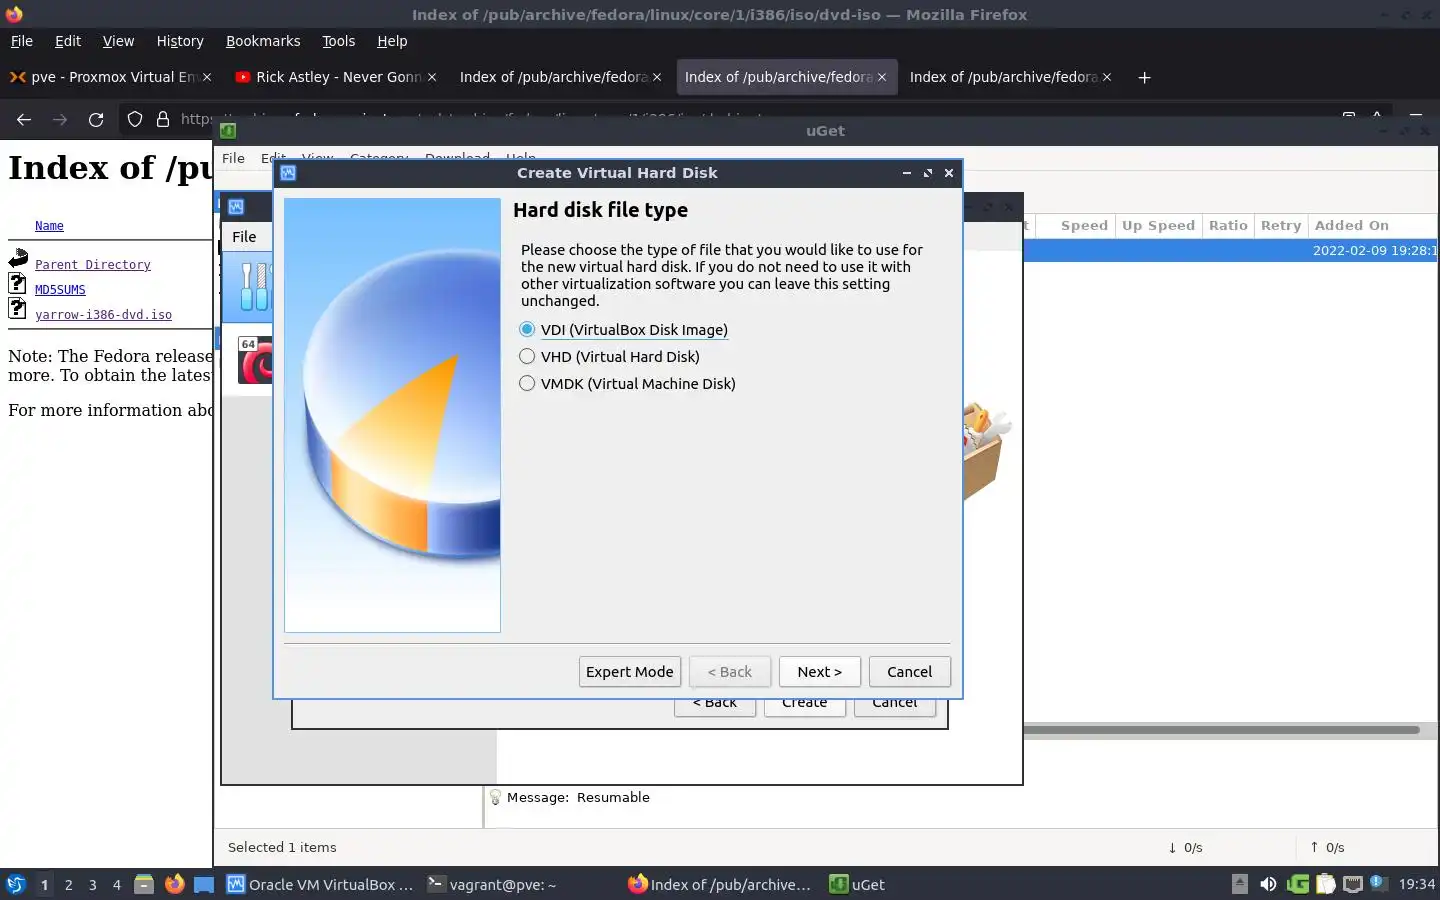The width and height of the screenshot is (1440, 900).
Task: Open Firefox Help menu
Action: (392, 41)
